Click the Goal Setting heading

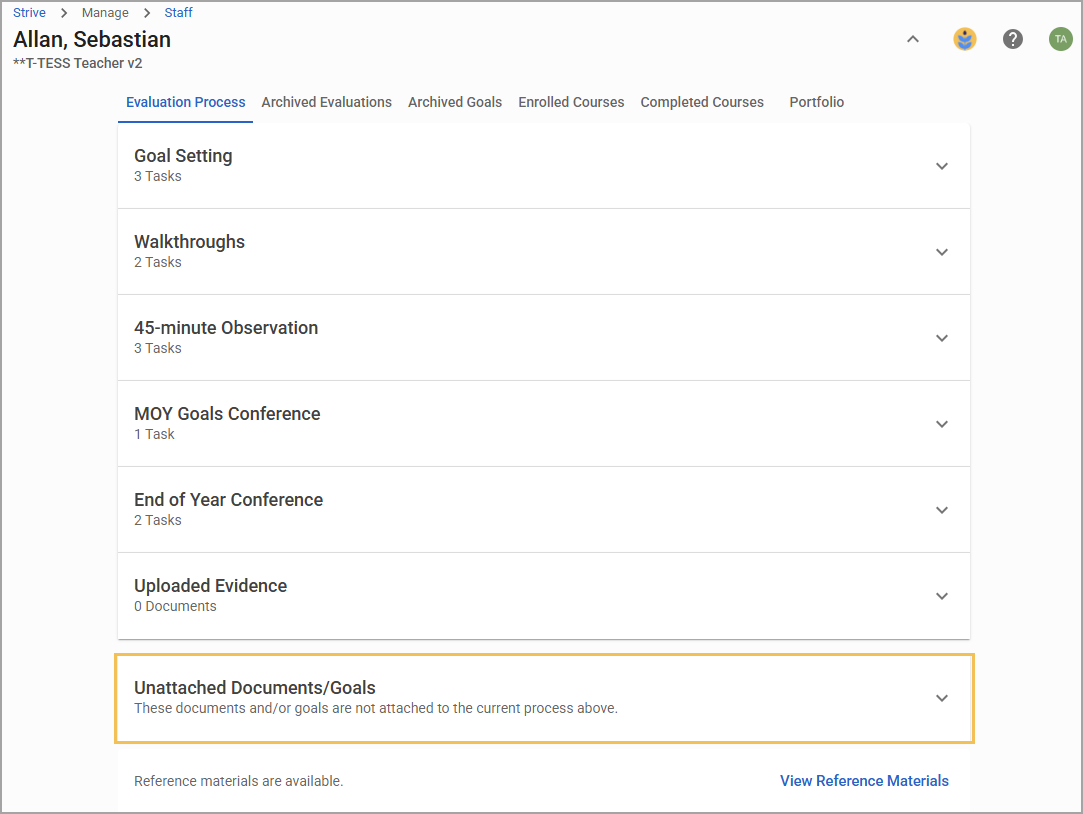(183, 156)
